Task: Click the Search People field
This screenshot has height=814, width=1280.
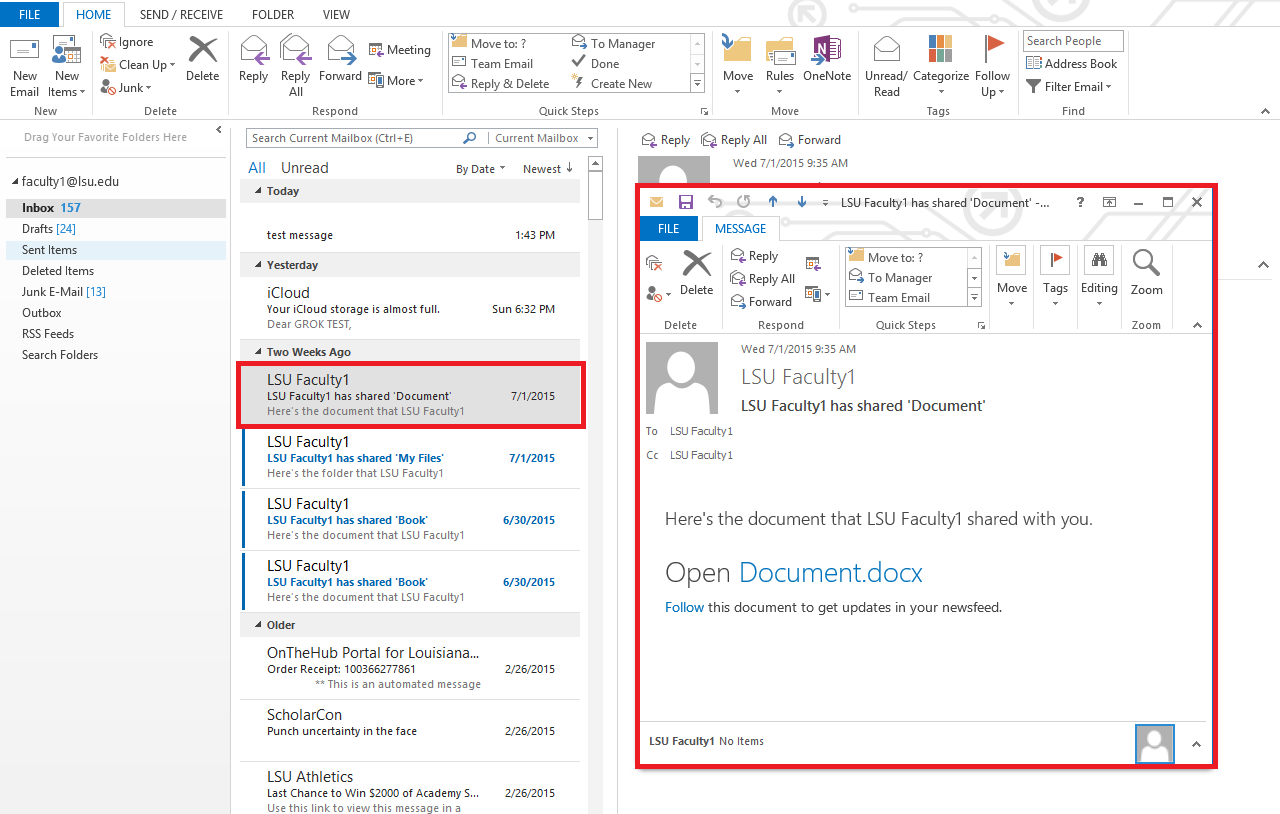Action: [1073, 41]
